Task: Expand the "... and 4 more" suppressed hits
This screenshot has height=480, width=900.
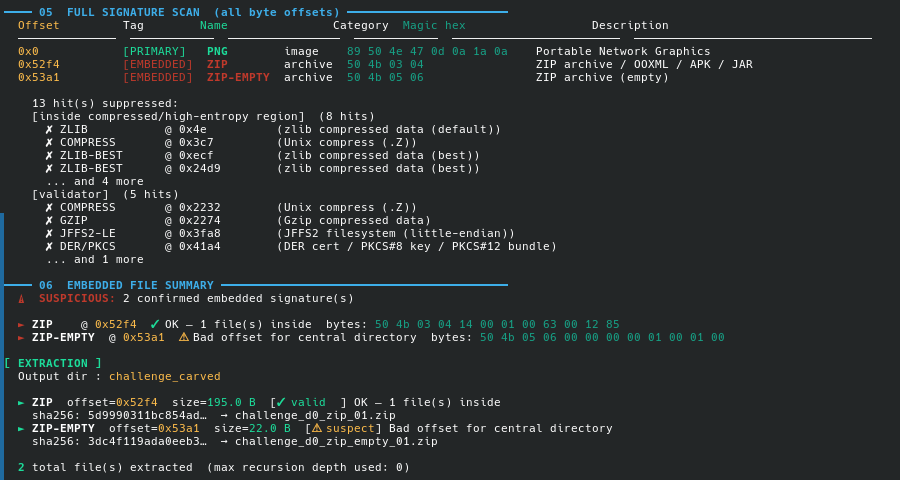Action: pos(94,182)
